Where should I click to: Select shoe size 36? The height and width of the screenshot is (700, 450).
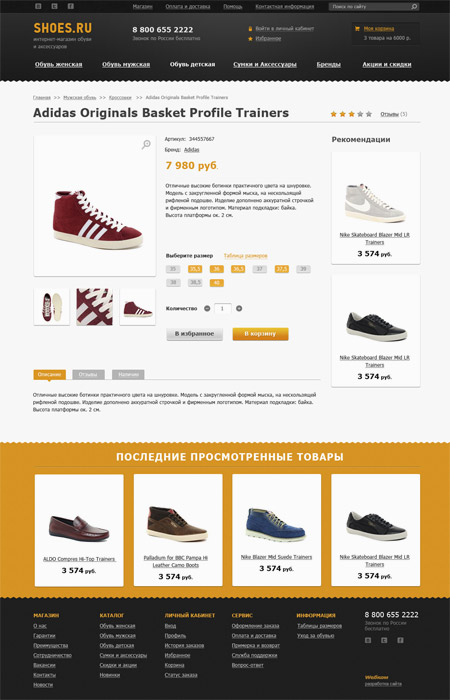coord(217,269)
